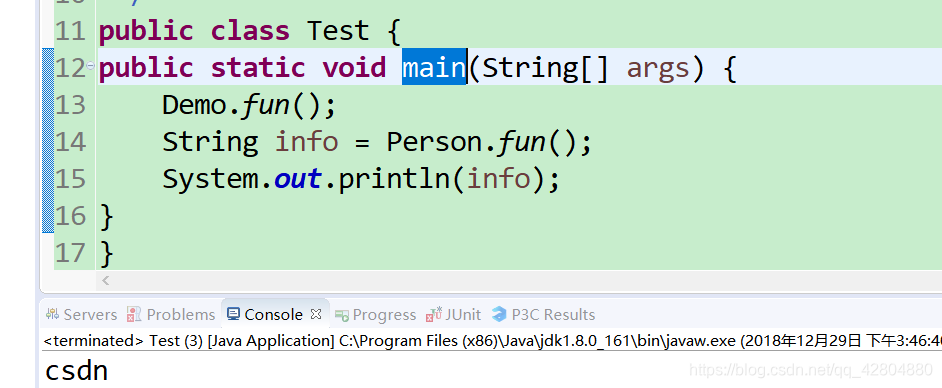Click the Progress tab icon
Viewport: 942px width, 388px height.
click(x=342, y=315)
